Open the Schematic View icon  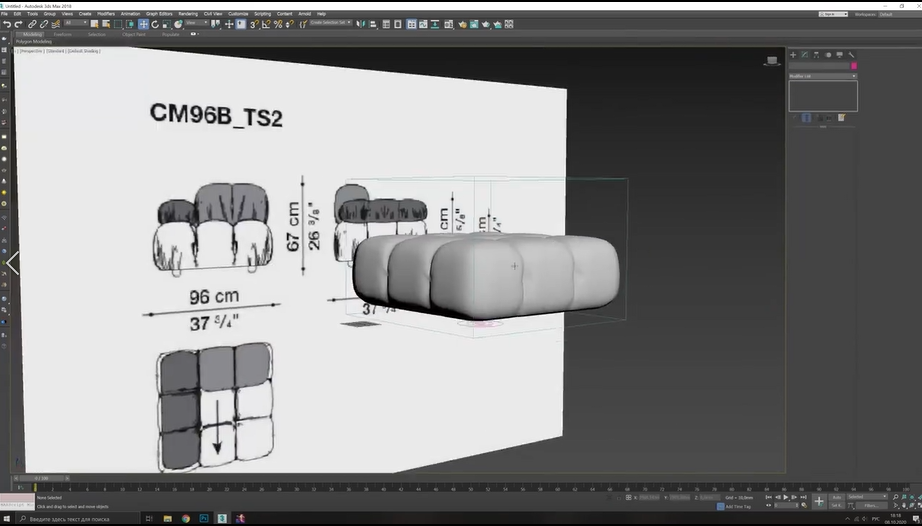pos(436,24)
